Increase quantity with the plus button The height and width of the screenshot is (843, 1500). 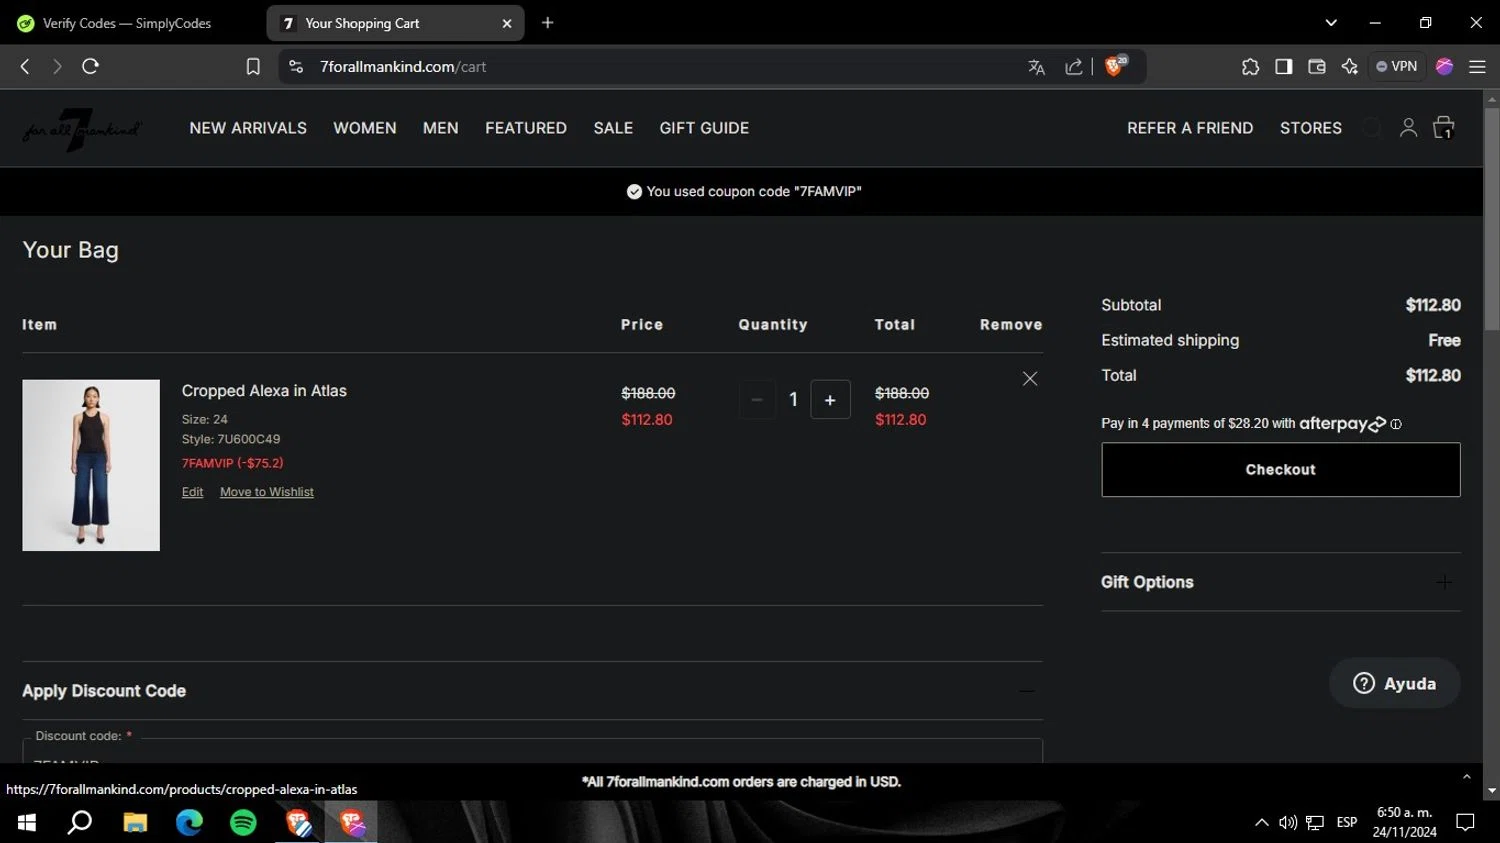click(x=830, y=400)
